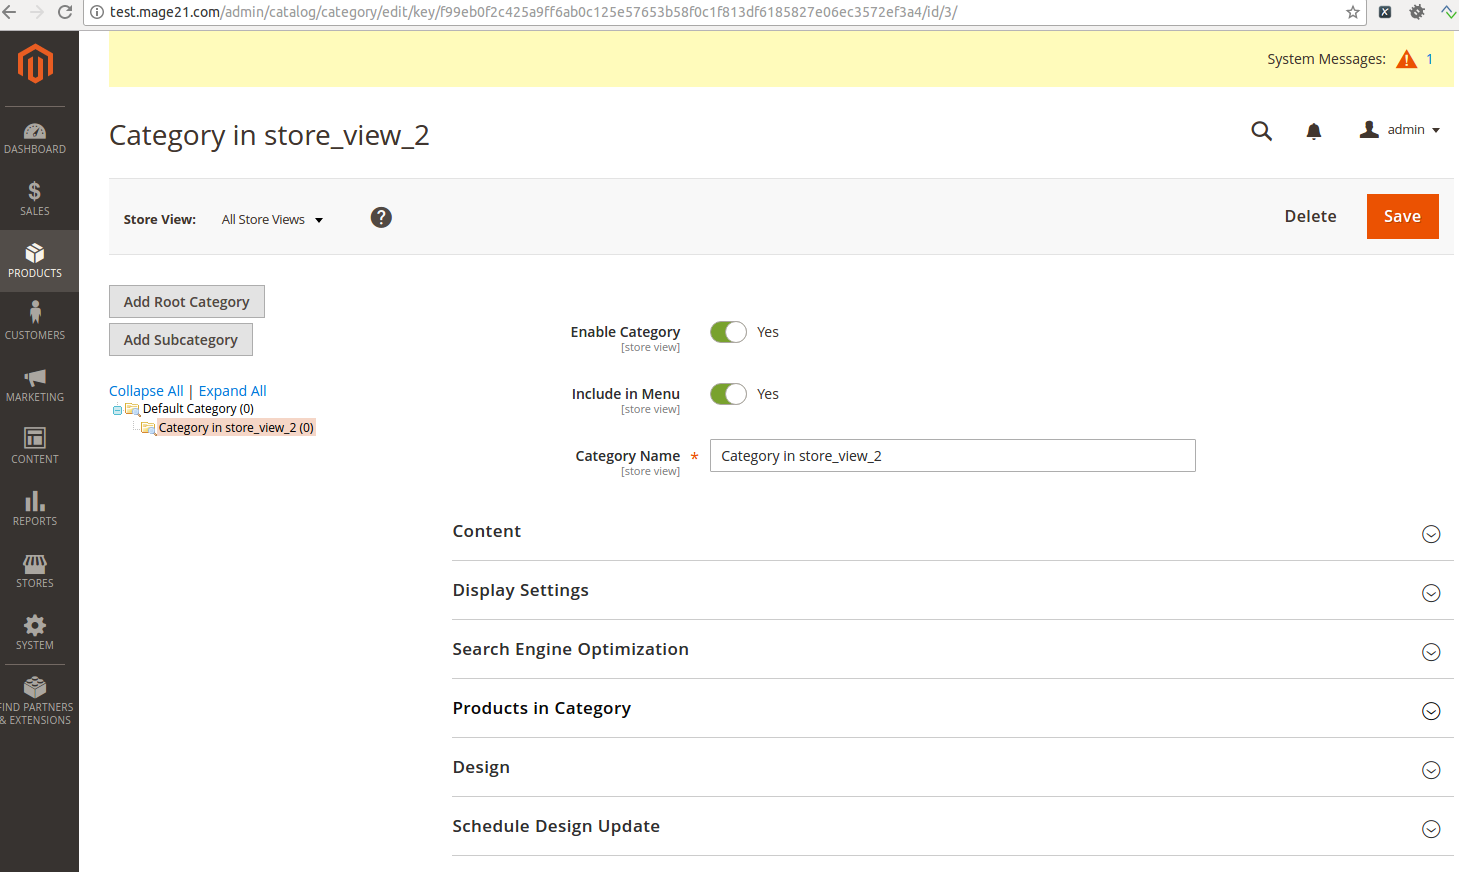Open the Store View dropdown
Viewport: 1459px width, 872px height.
[272, 219]
